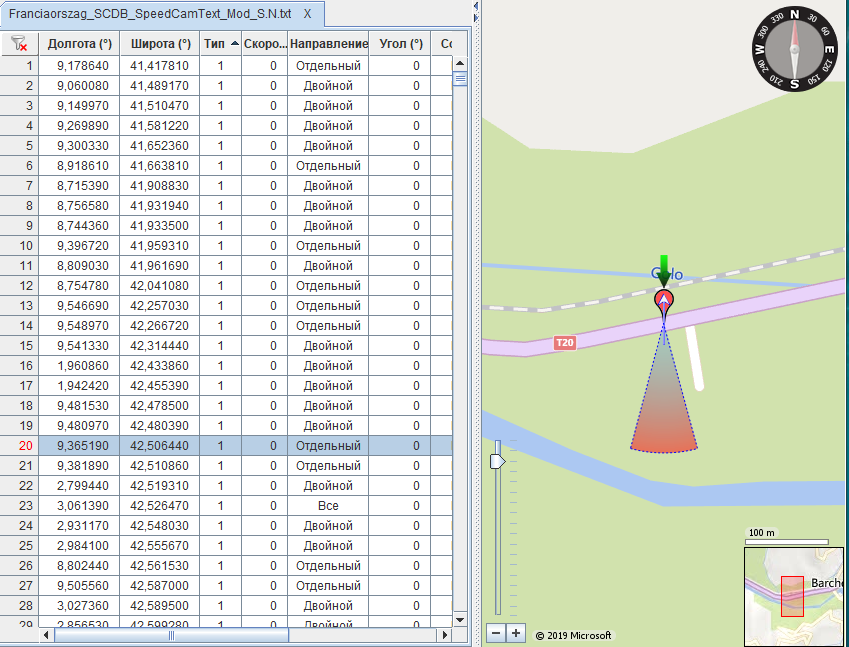Image resolution: width=849 pixels, height=647 pixels.
Task: Sort by the Угол (°) column header
Action: click(400, 44)
